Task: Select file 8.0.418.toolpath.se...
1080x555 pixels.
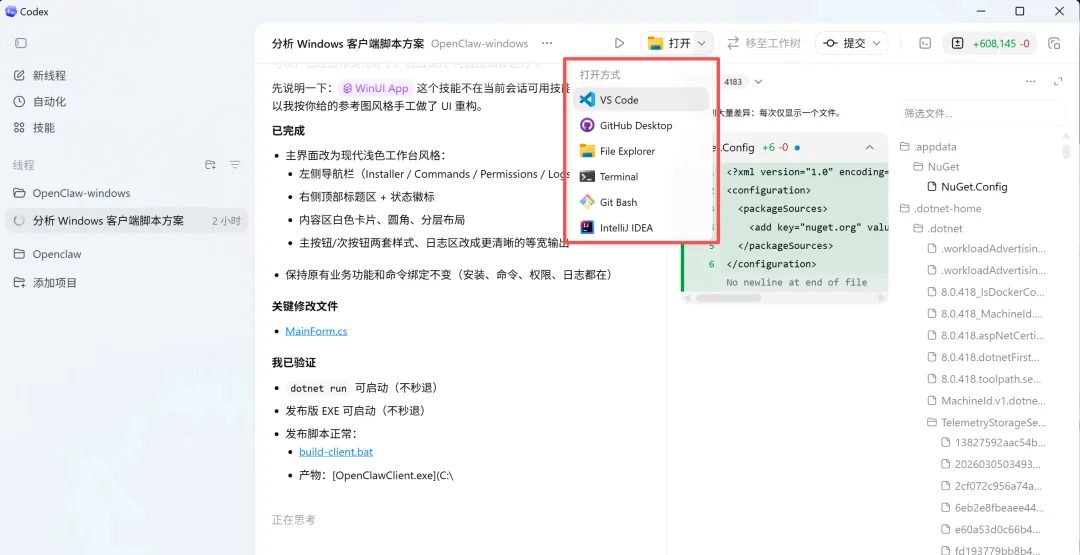Action: [x=987, y=379]
